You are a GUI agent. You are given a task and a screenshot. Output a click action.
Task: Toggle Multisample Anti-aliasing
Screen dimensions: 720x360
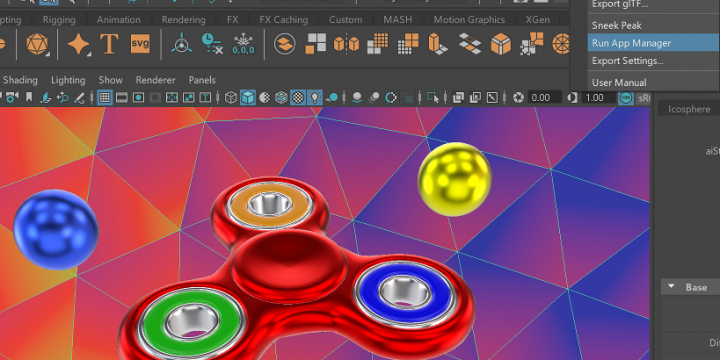pyautogui.click(x=391, y=97)
